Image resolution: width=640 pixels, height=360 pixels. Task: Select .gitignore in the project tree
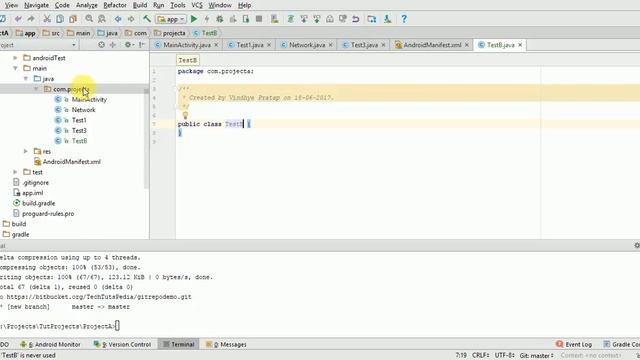36,182
